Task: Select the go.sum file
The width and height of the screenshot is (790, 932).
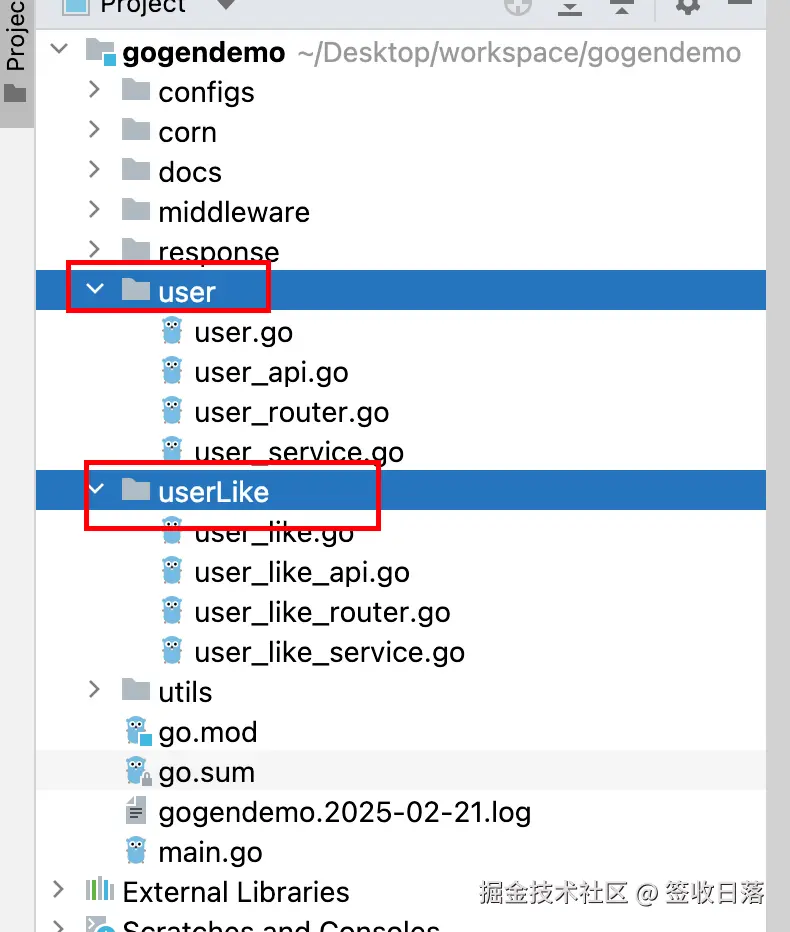Action: [x=206, y=772]
